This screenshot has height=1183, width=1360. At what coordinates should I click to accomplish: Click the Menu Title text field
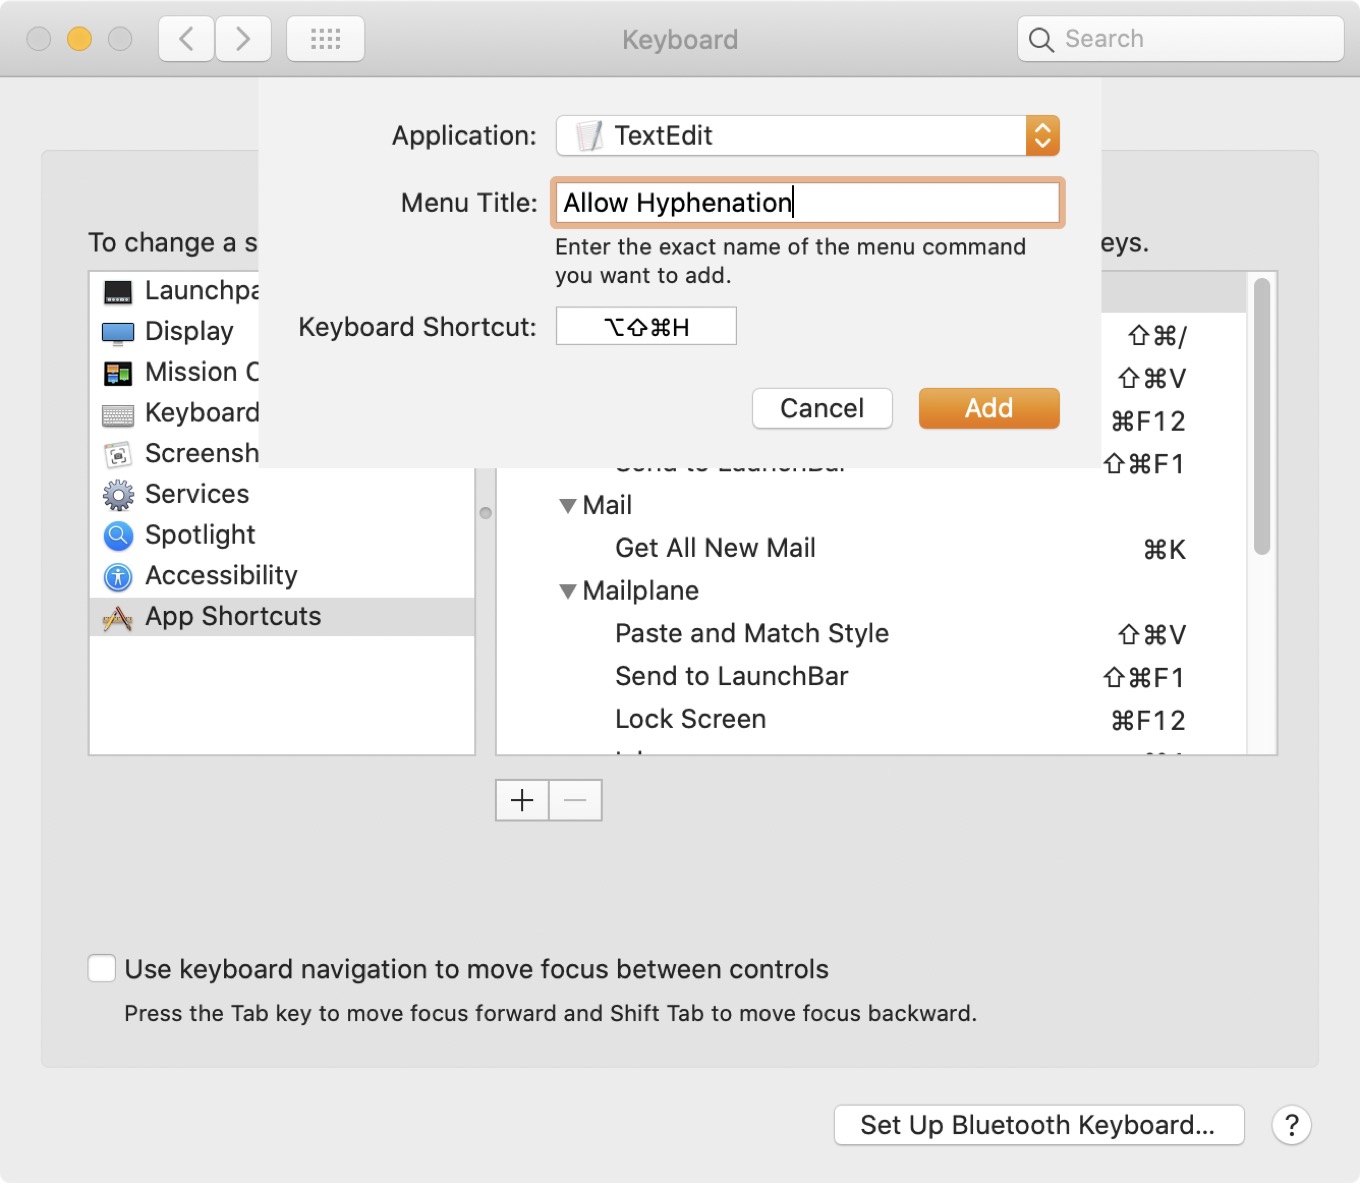[806, 203]
